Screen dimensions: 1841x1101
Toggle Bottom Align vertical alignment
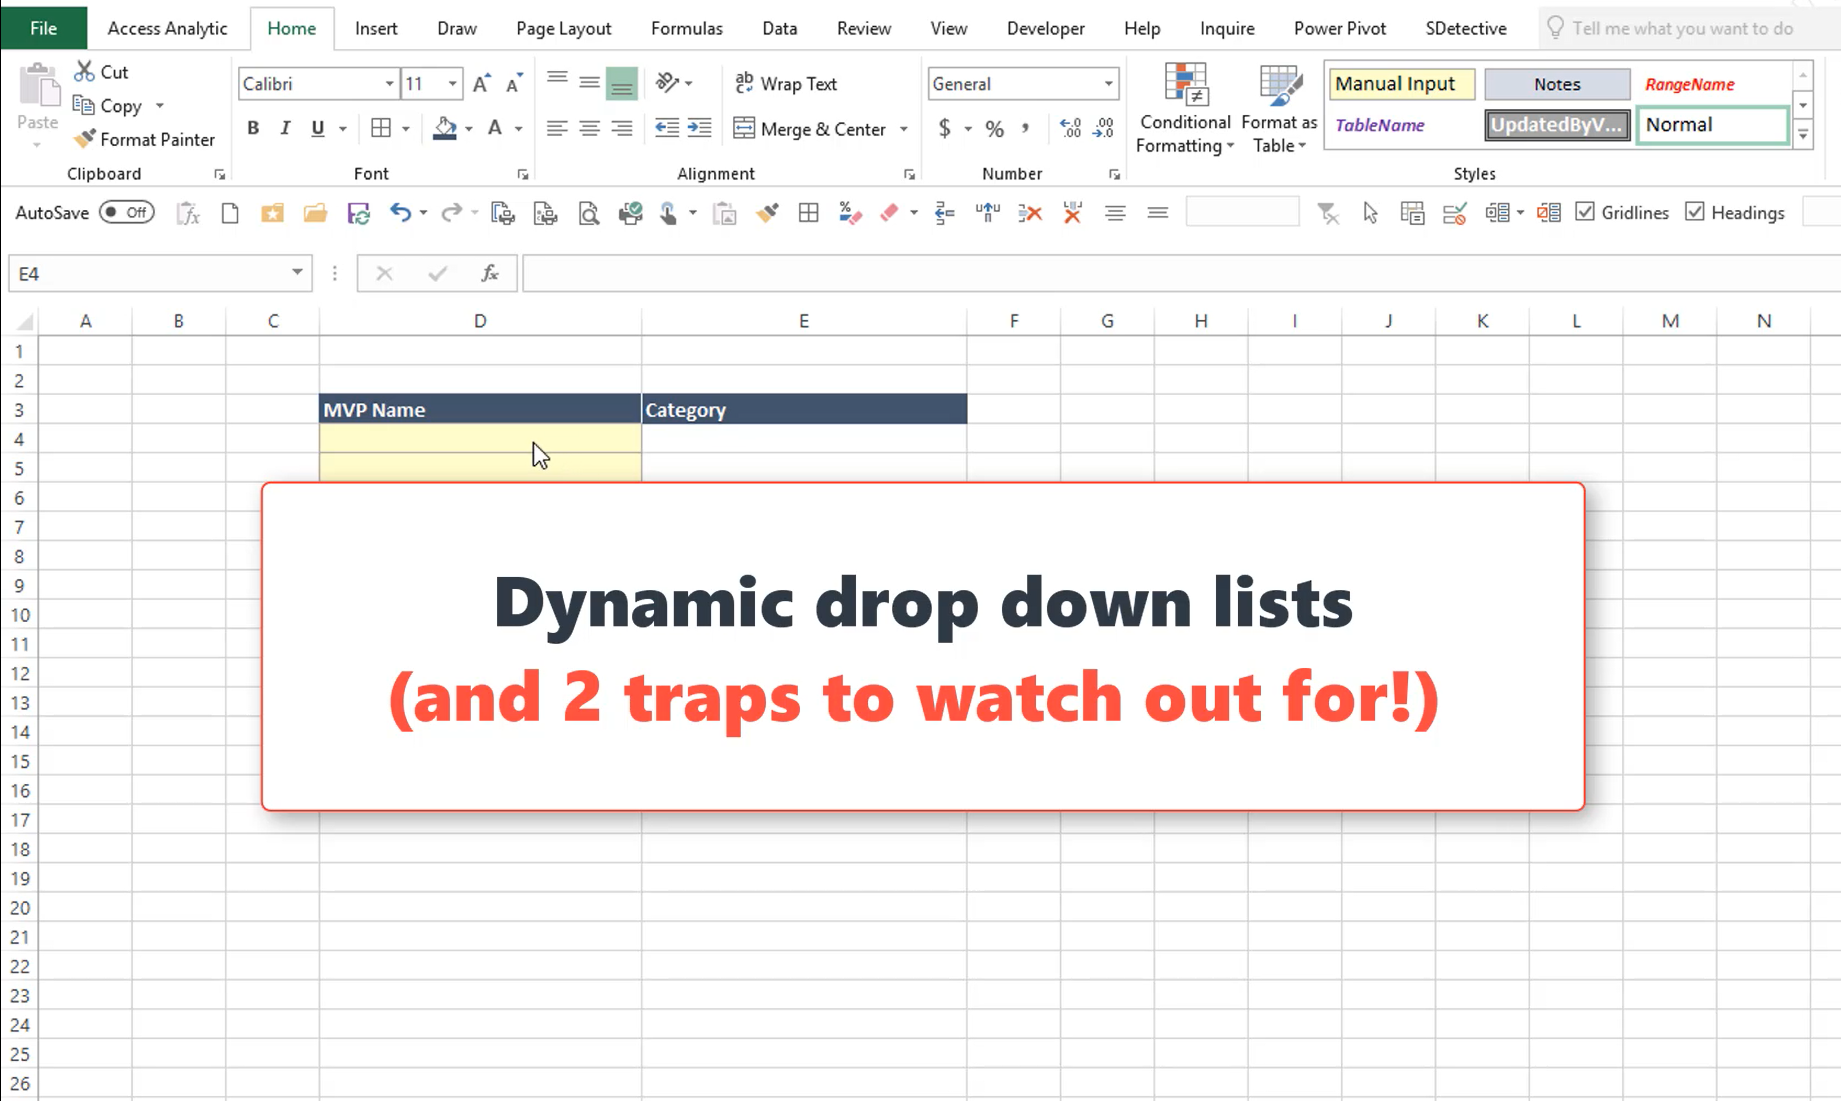tap(622, 83)
